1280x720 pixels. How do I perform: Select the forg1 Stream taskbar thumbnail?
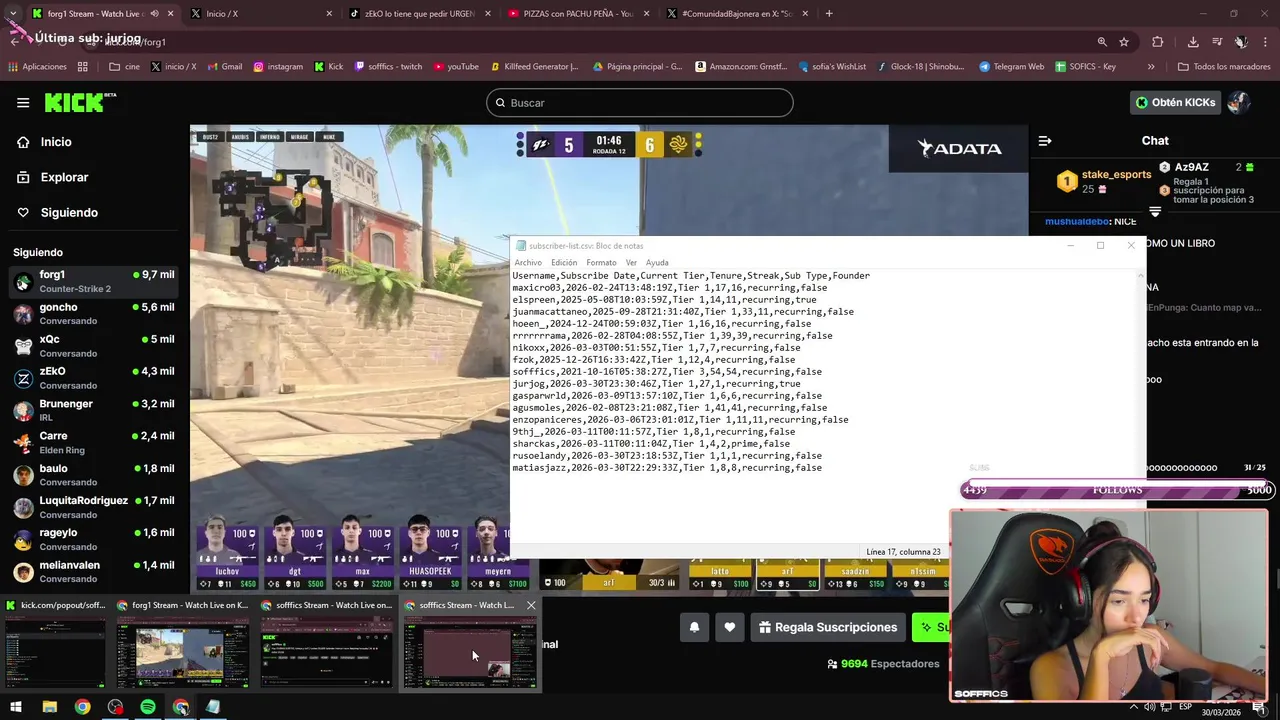pos(183,644)
